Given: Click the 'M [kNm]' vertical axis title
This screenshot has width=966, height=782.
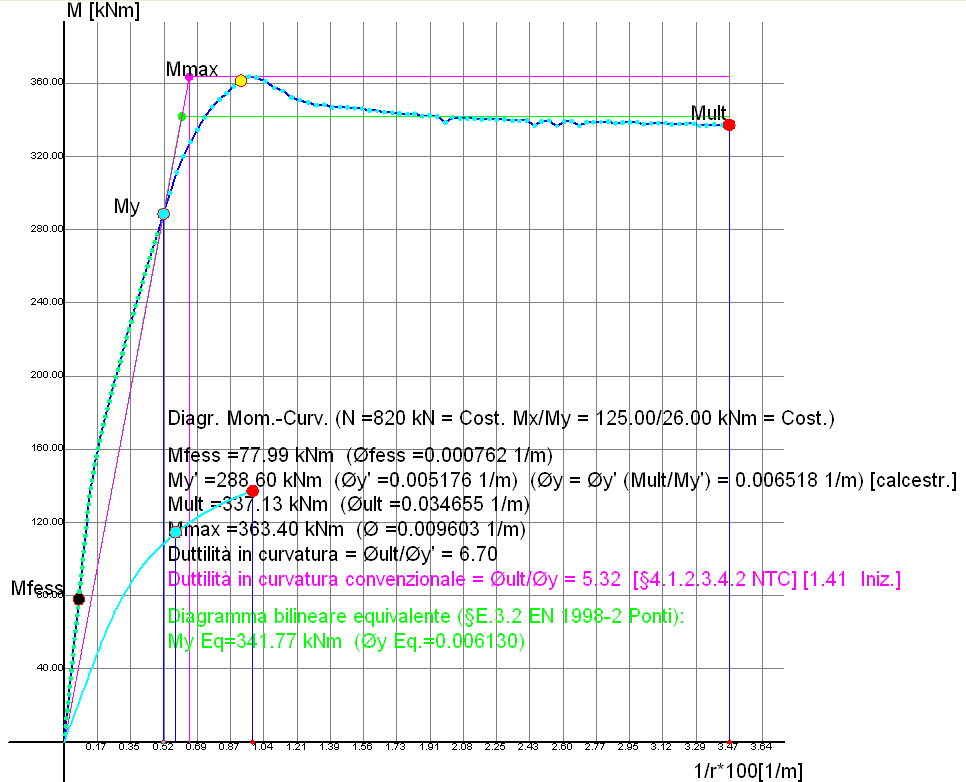Looking at the screenshot, I should pos(103,10).
